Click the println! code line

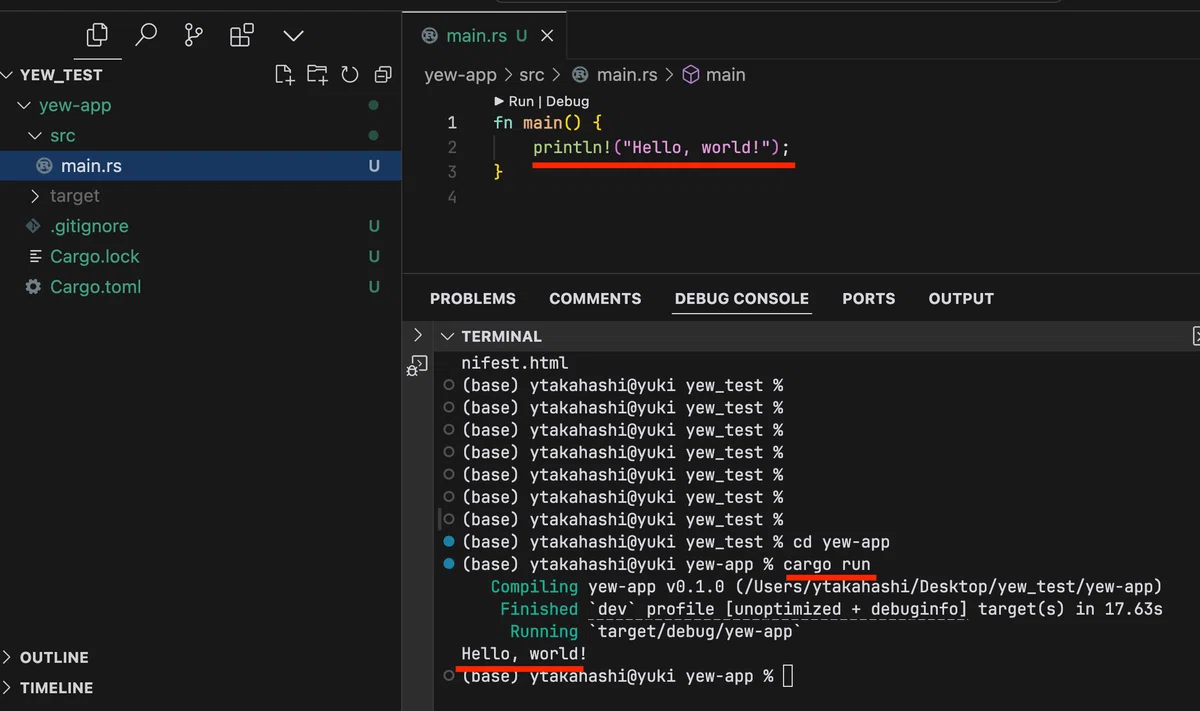point(661,147)
